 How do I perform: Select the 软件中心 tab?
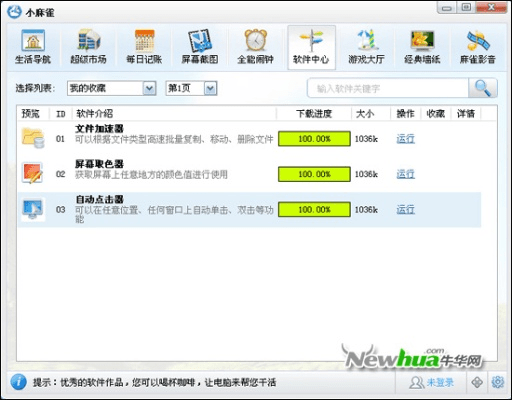coord(311,47)
